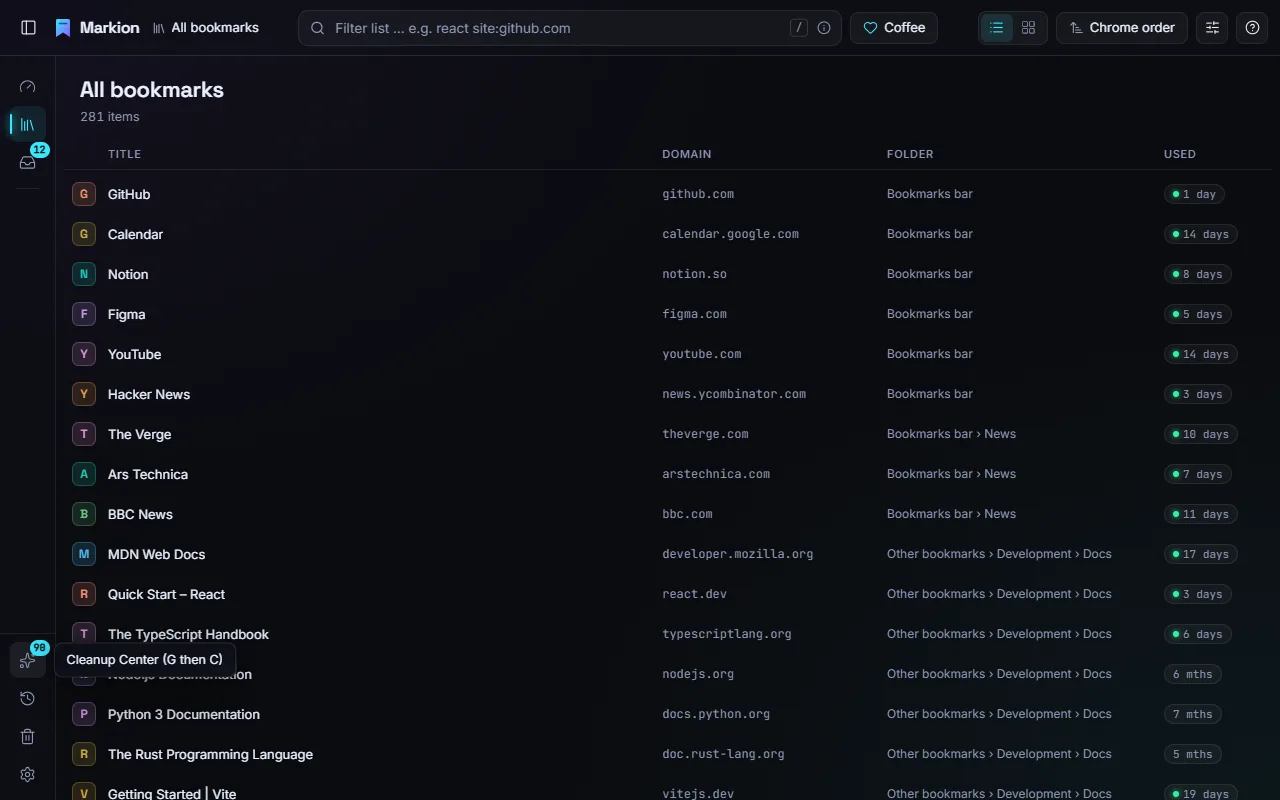Open display options sliders icon
The image size is (1280, 800).
[x=1212, y=28]
